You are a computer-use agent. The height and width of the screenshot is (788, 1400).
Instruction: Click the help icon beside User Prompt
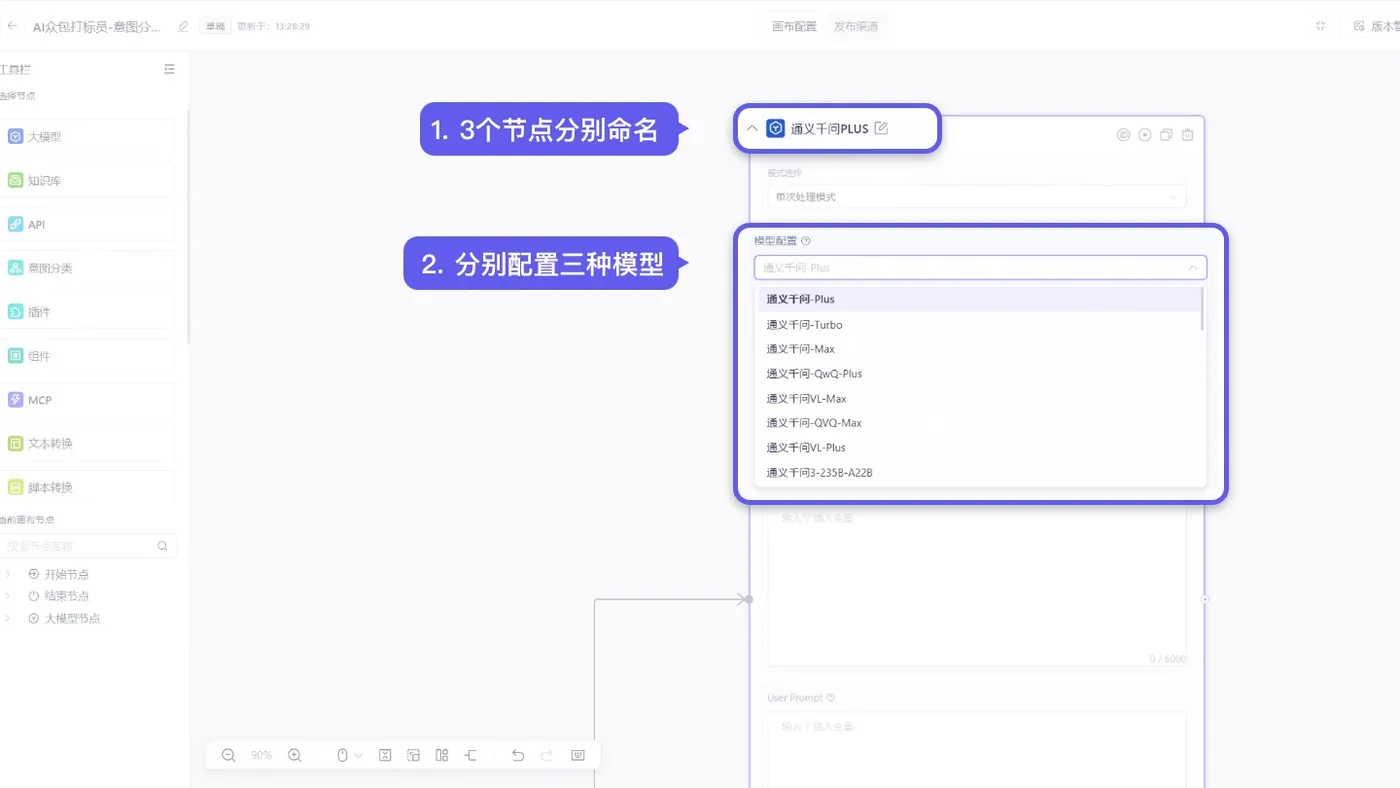tap(831, 698)
